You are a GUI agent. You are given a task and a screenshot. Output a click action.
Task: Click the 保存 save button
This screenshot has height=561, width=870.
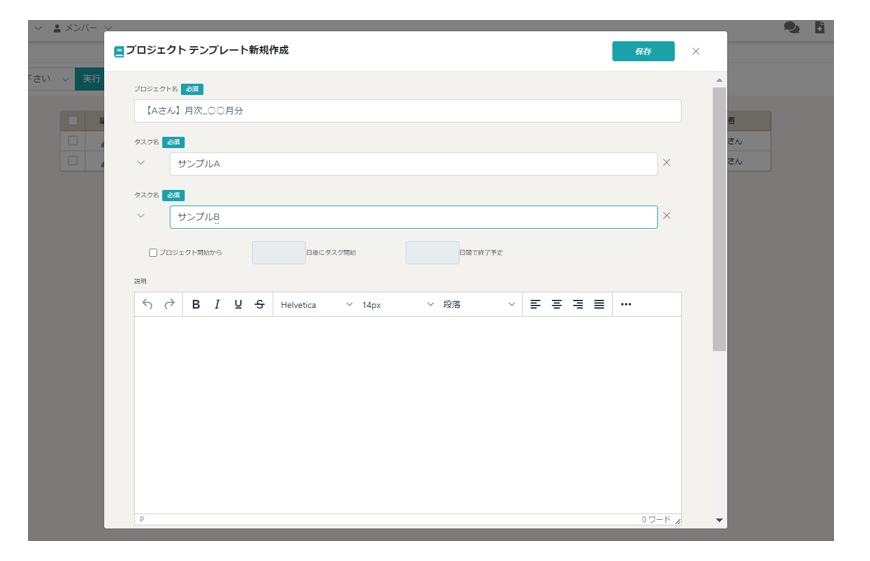(x=643, y=52)
